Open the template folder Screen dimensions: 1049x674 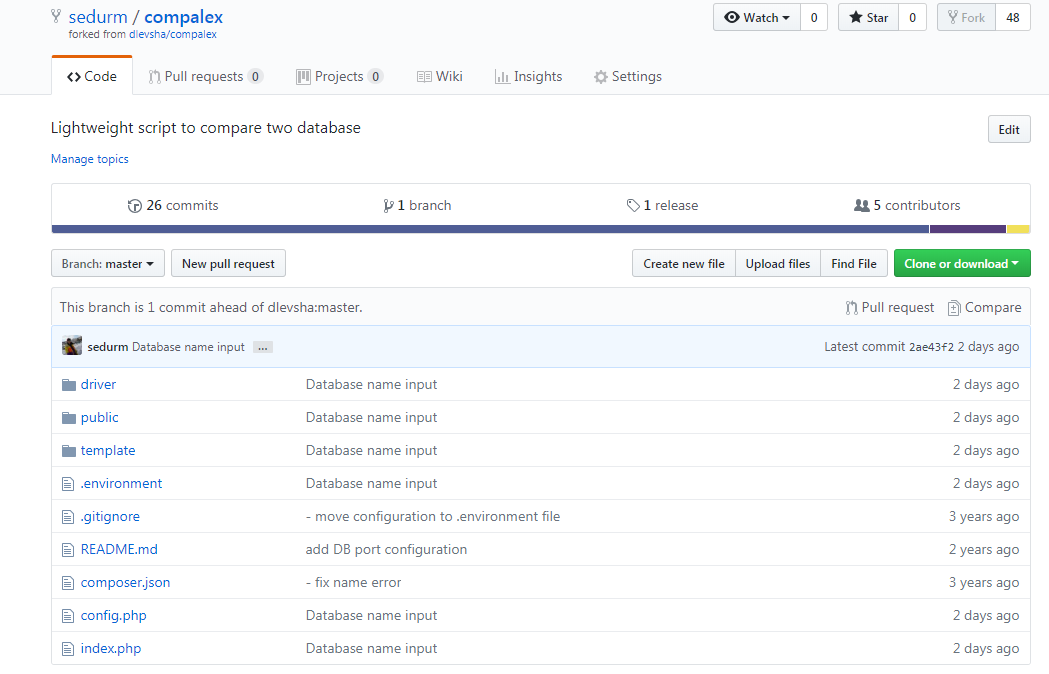[108, 450]
